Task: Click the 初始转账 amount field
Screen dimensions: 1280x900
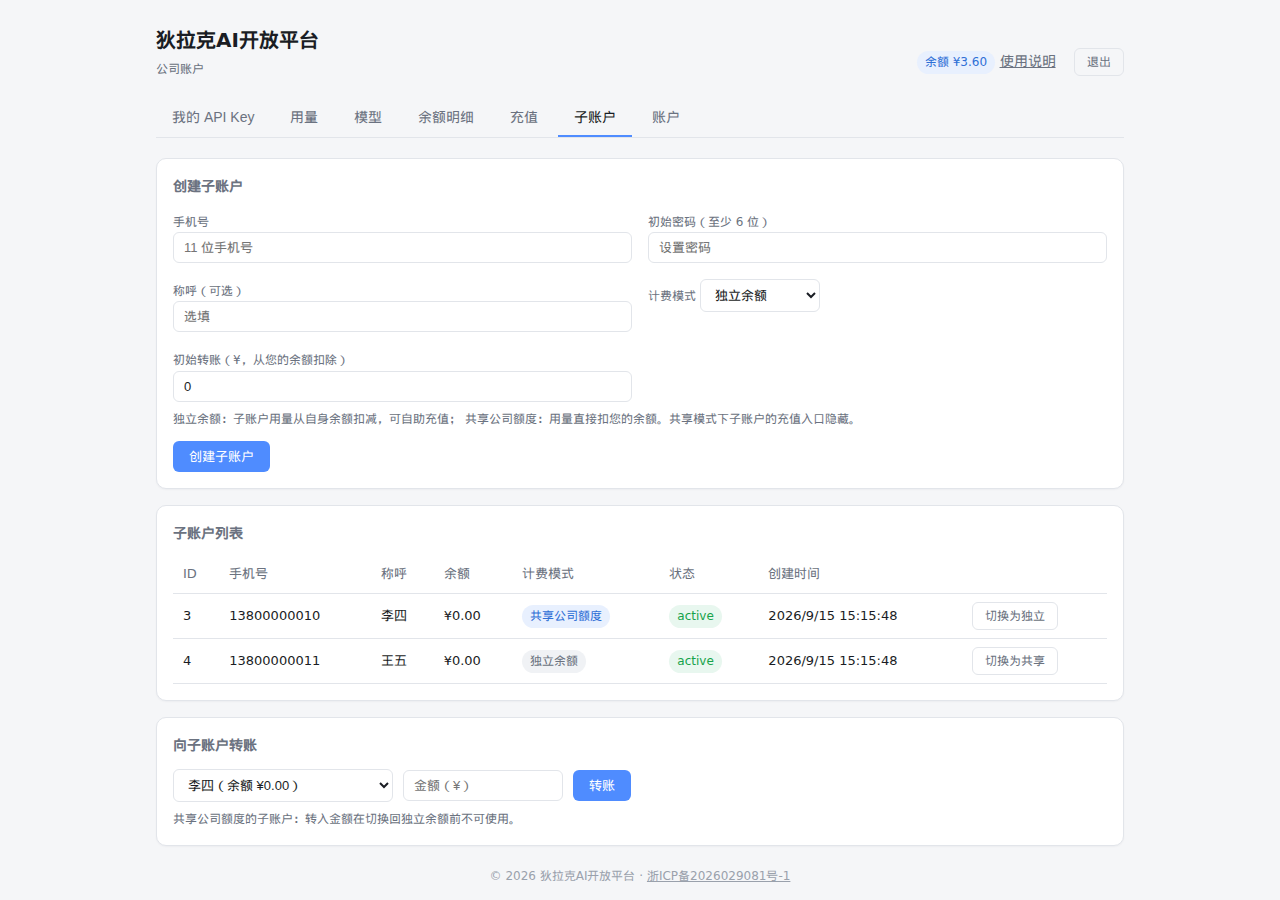Action: 402,386
